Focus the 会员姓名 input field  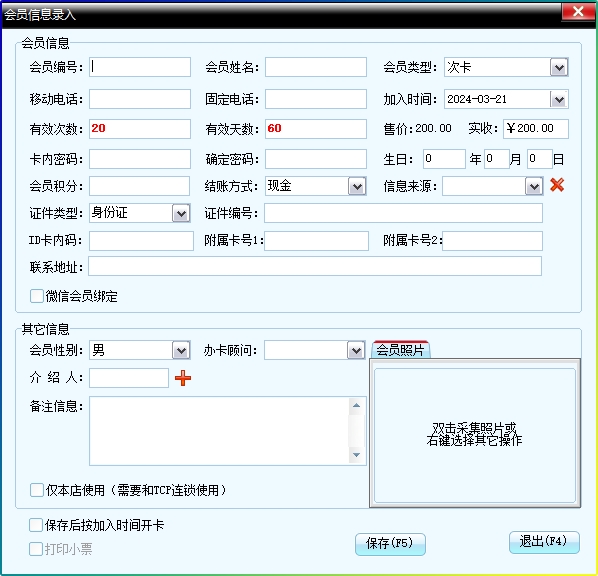(x=316, y=67)
